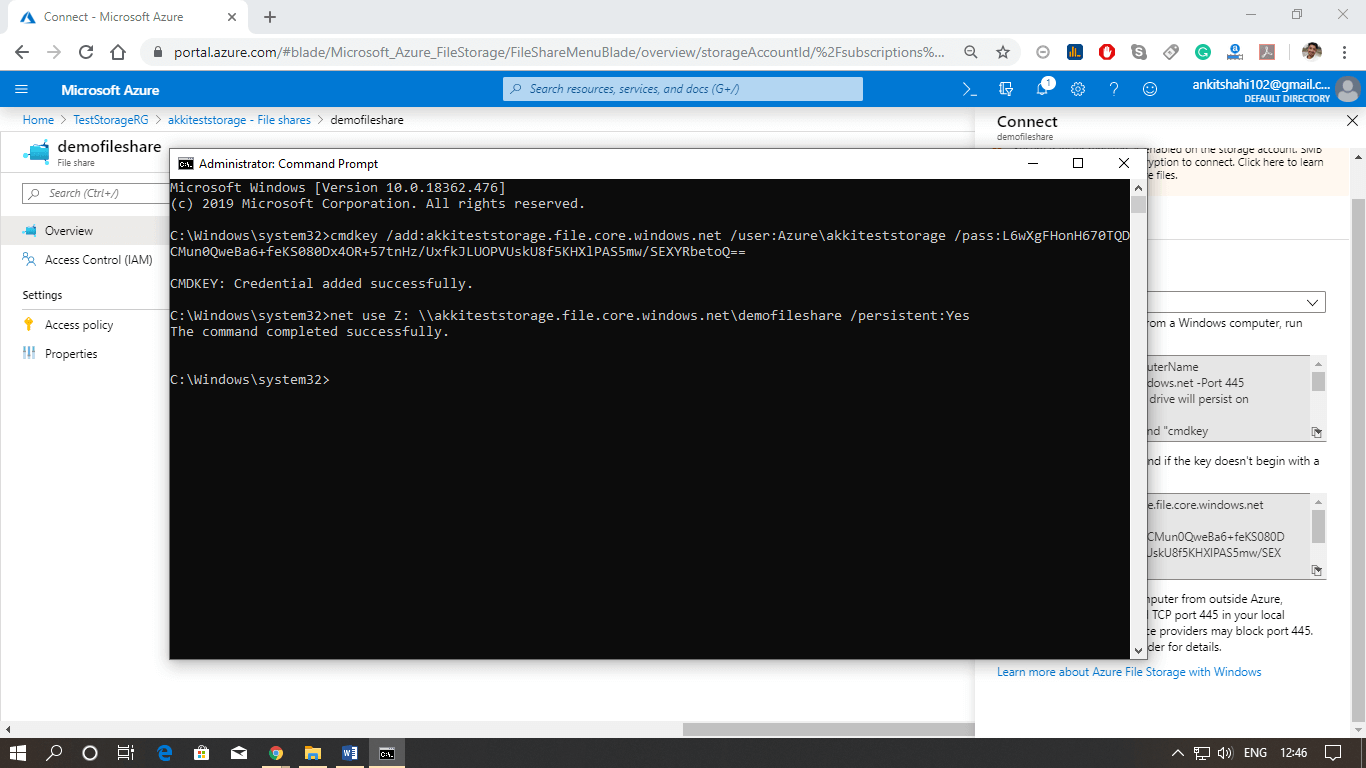Open the Azure notifications bell
Image resolution: width=1366 pixels, height=768 pixels.
coord(1042,89)
